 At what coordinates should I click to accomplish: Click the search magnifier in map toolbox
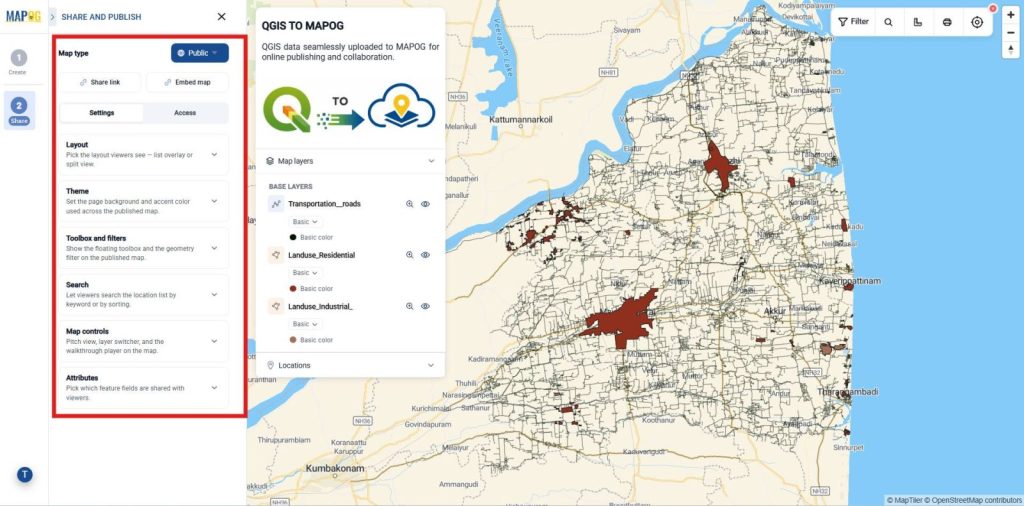point(888,22)
